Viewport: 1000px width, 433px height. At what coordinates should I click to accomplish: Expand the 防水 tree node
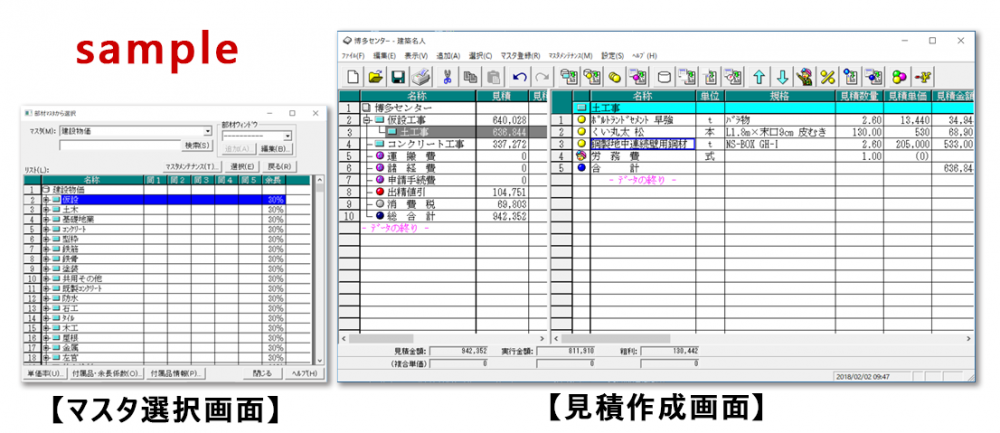tap(46, 298)
